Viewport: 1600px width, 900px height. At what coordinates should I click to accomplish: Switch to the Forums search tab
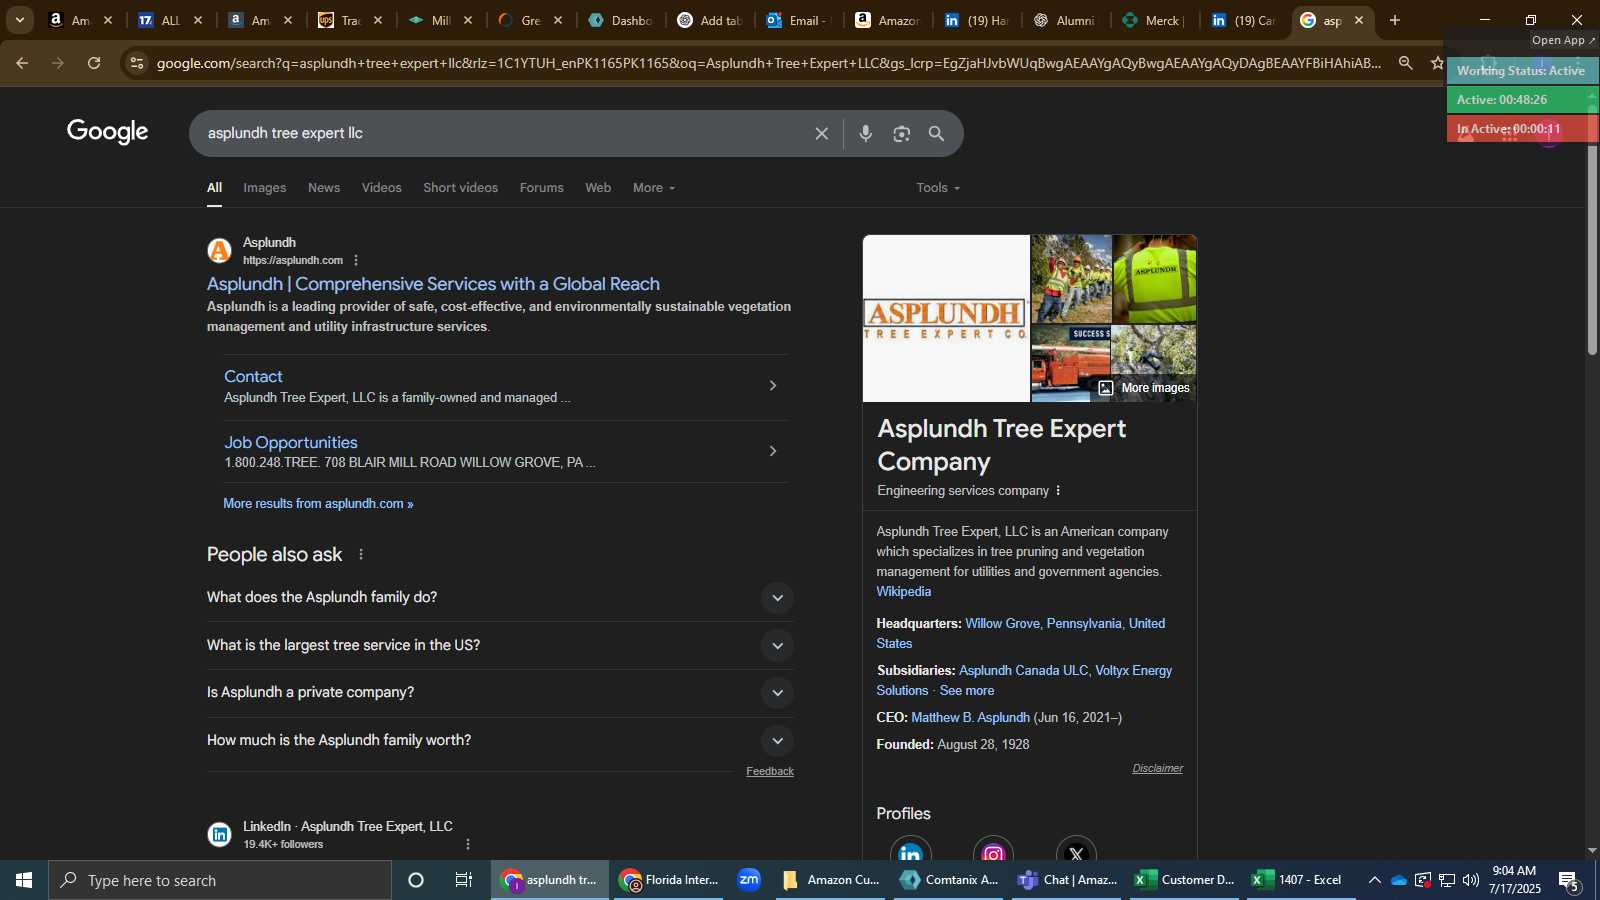[542, 188]
